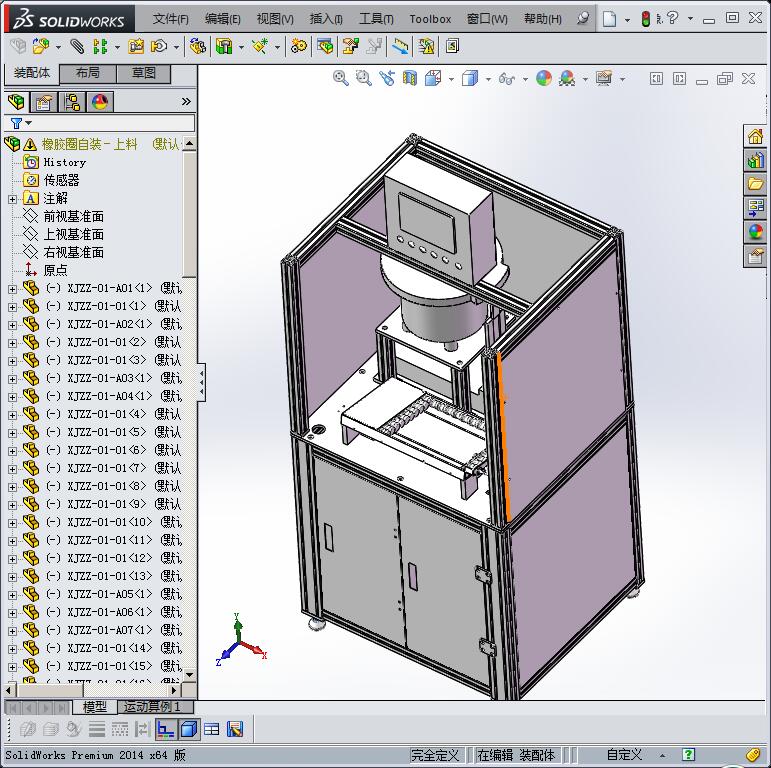Expand the XJZZ-01-A05<1> component node

(x=12, y=595)
